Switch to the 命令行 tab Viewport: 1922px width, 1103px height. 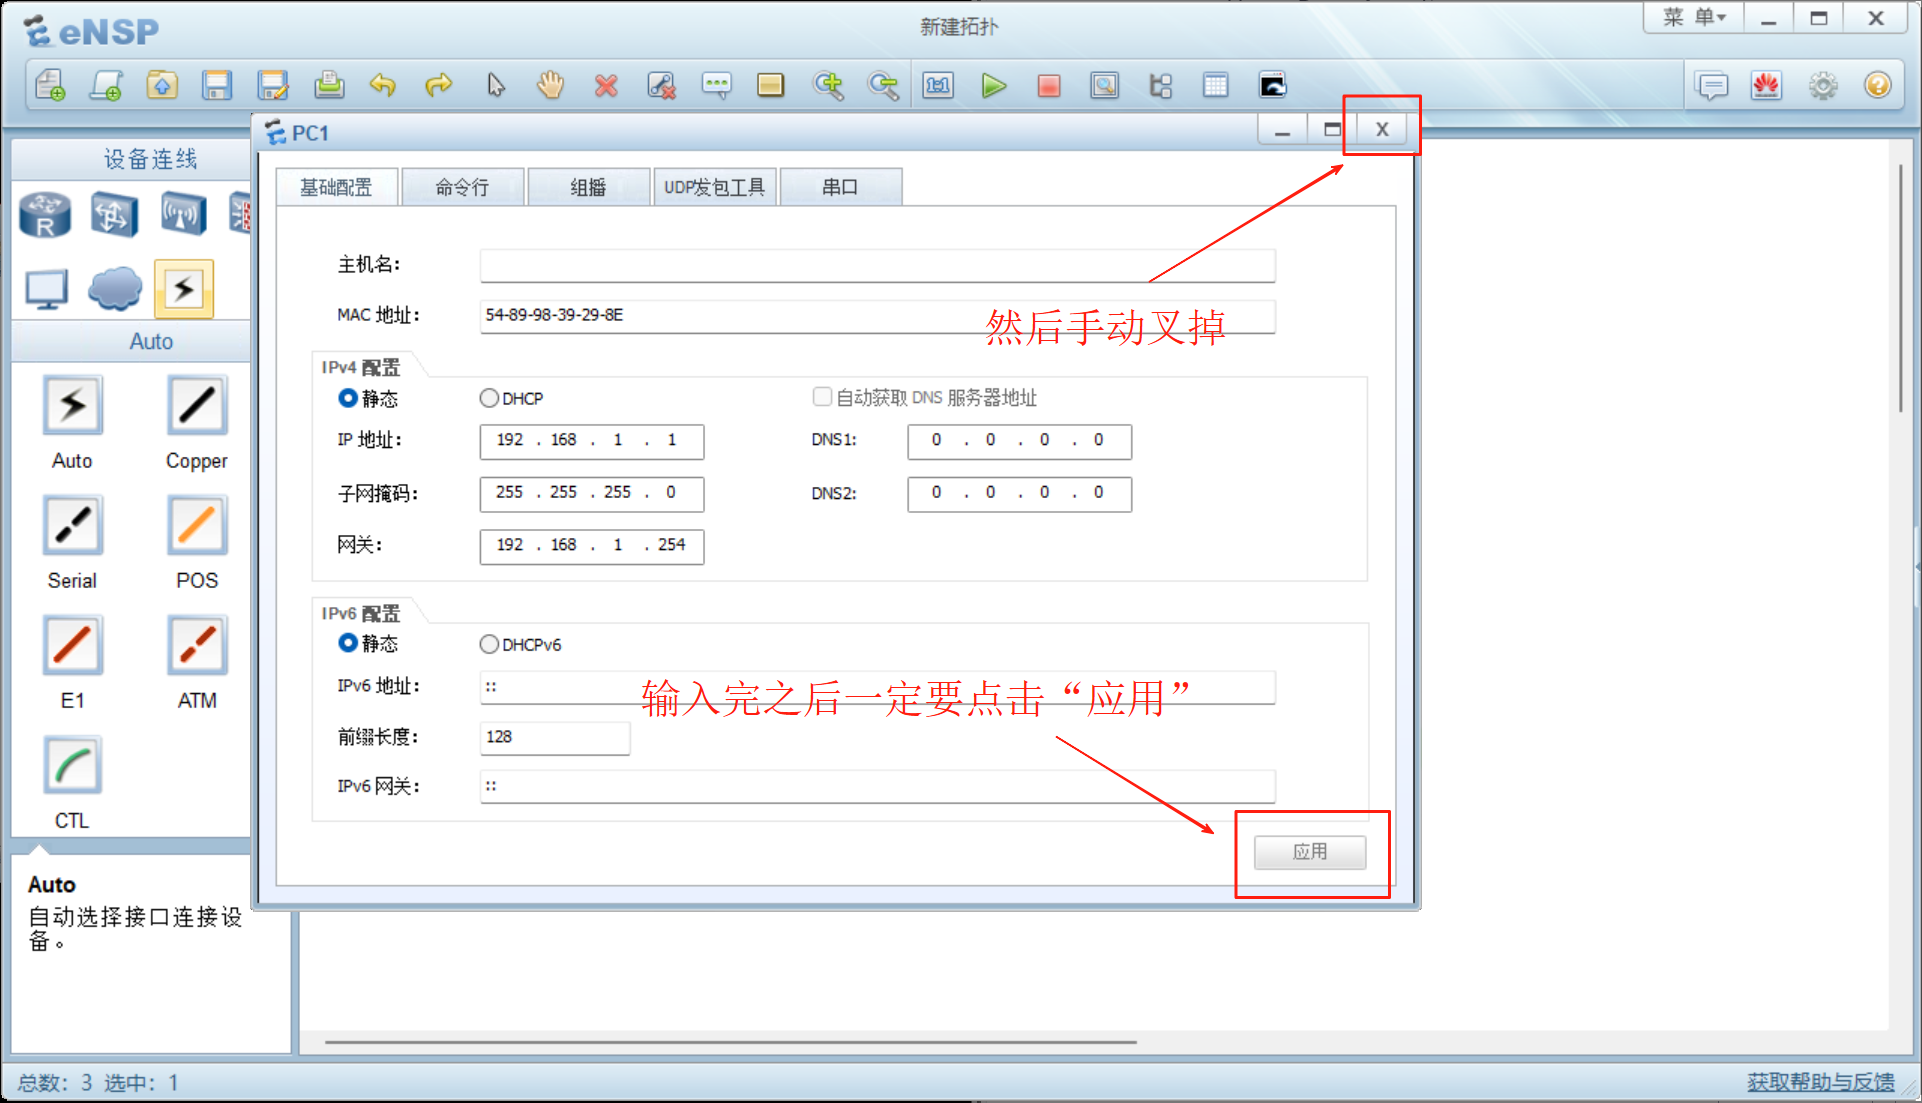(x=462, y=187)
